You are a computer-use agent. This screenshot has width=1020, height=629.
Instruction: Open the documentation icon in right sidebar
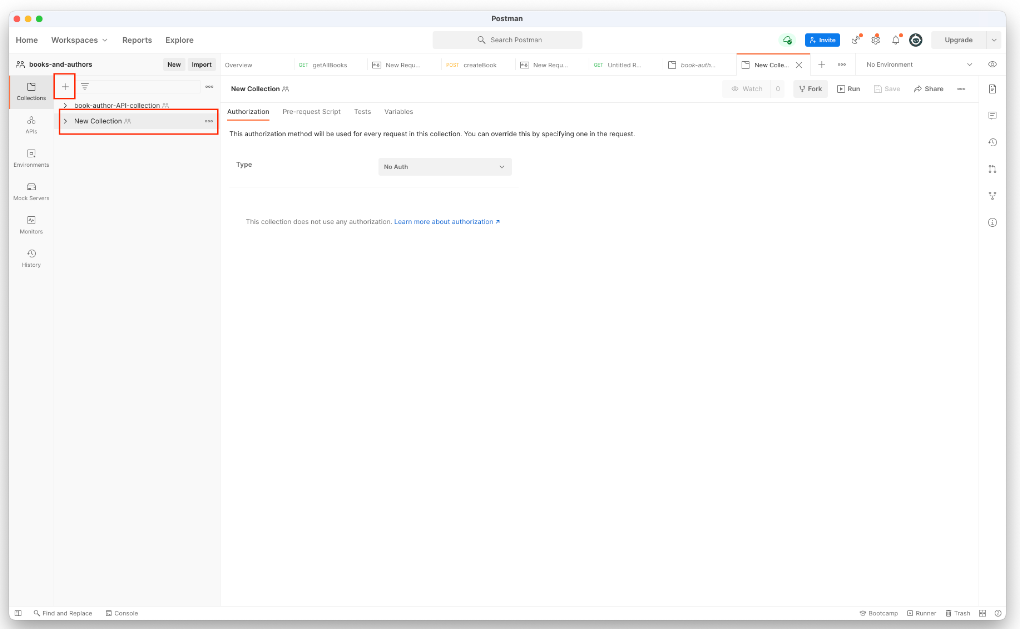(x=992, y=88)
